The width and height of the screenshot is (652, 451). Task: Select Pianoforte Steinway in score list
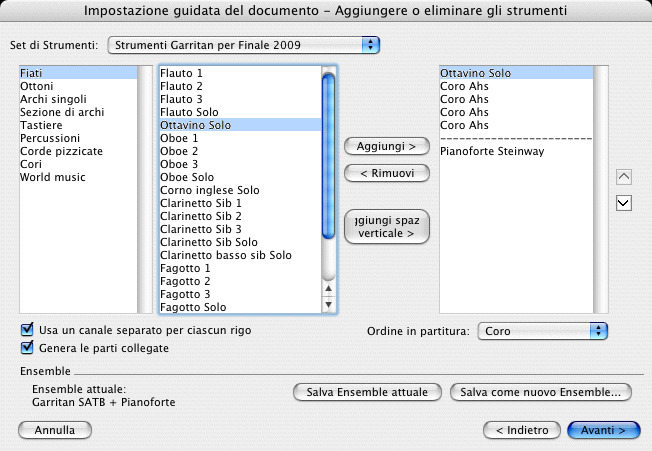coord(492,151)
